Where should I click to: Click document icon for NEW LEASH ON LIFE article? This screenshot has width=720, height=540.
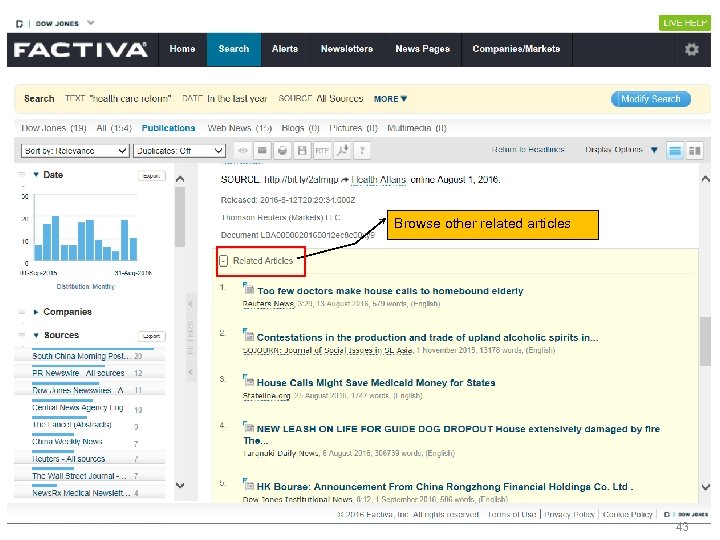(248, 427)
